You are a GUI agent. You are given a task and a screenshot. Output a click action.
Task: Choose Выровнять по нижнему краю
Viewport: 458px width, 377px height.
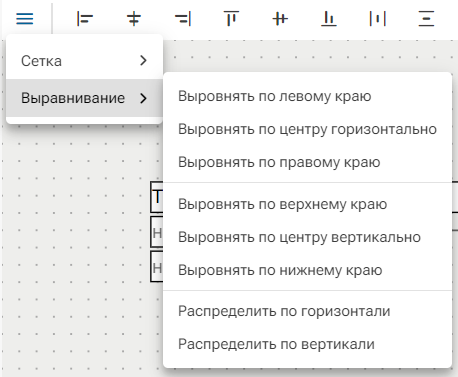307,270
